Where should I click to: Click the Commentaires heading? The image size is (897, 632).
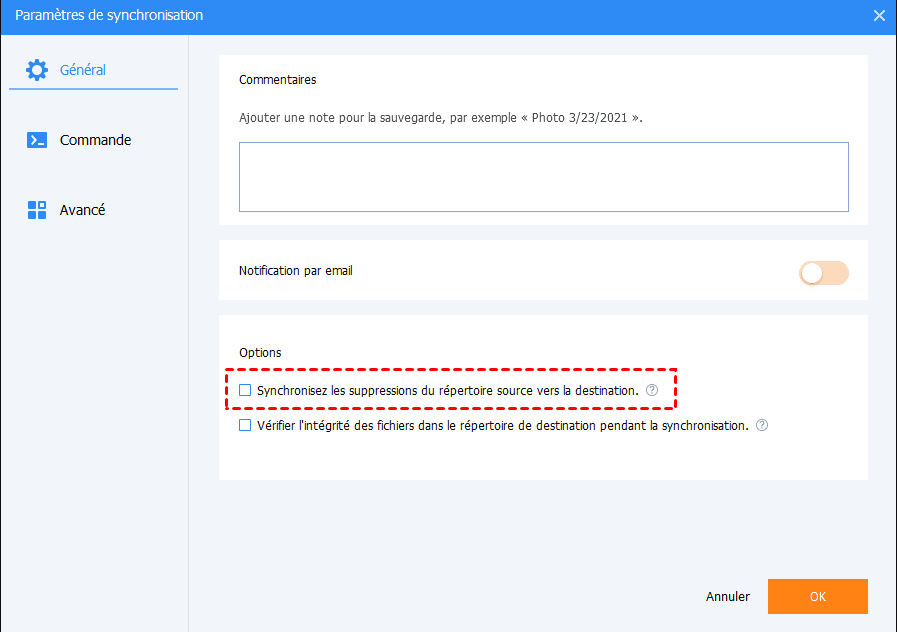click(x=277, y=80)
